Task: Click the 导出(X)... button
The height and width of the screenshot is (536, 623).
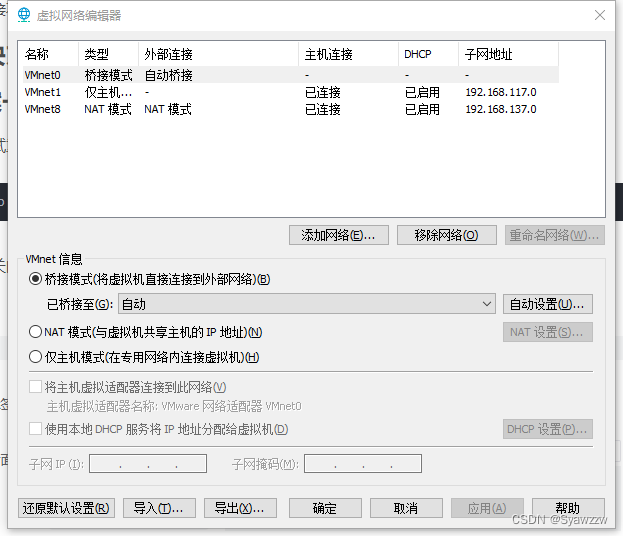Action: point(240,508)
